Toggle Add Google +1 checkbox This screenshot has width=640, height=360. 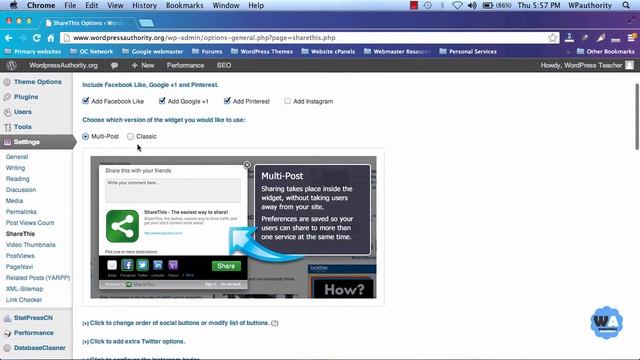[162, 101]
